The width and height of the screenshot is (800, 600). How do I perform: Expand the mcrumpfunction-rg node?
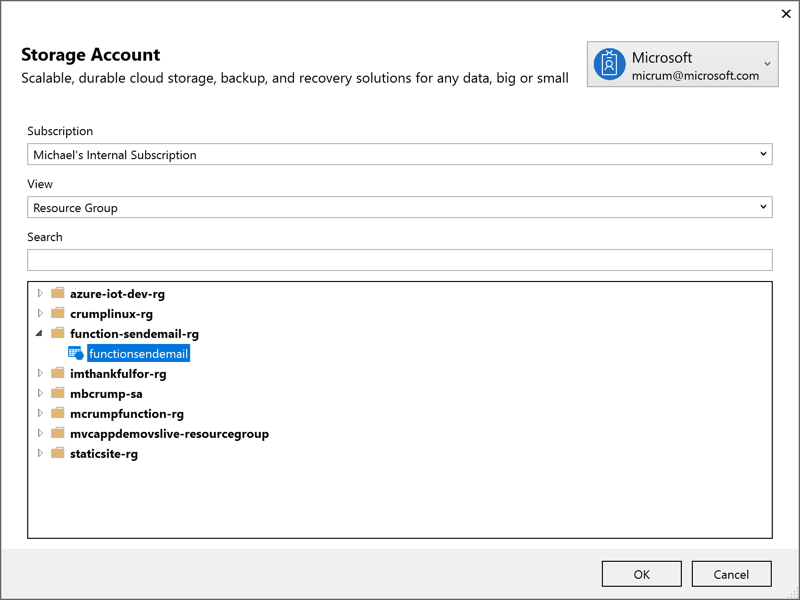(40, 413)
